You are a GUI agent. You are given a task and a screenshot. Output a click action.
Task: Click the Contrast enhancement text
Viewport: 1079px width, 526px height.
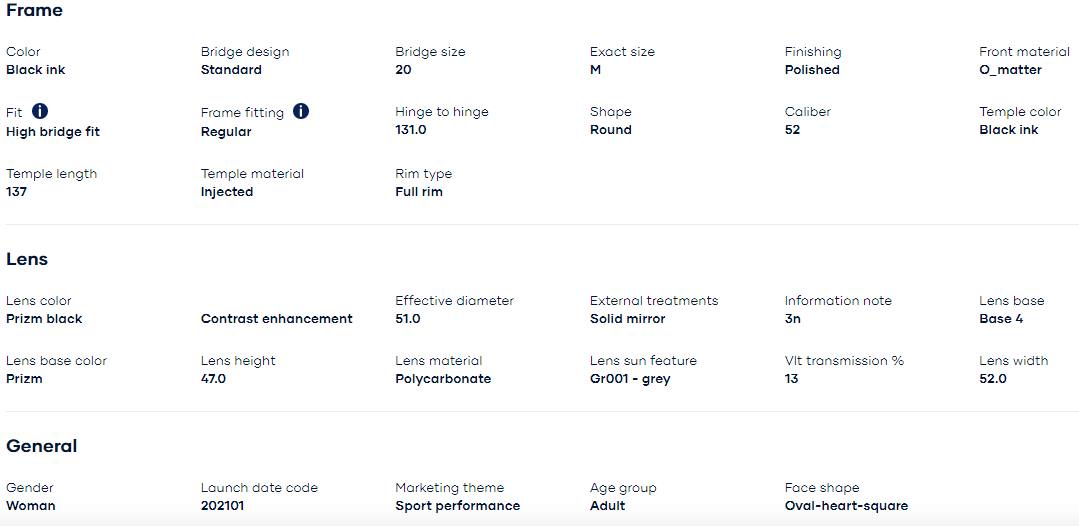coord(277,319)
